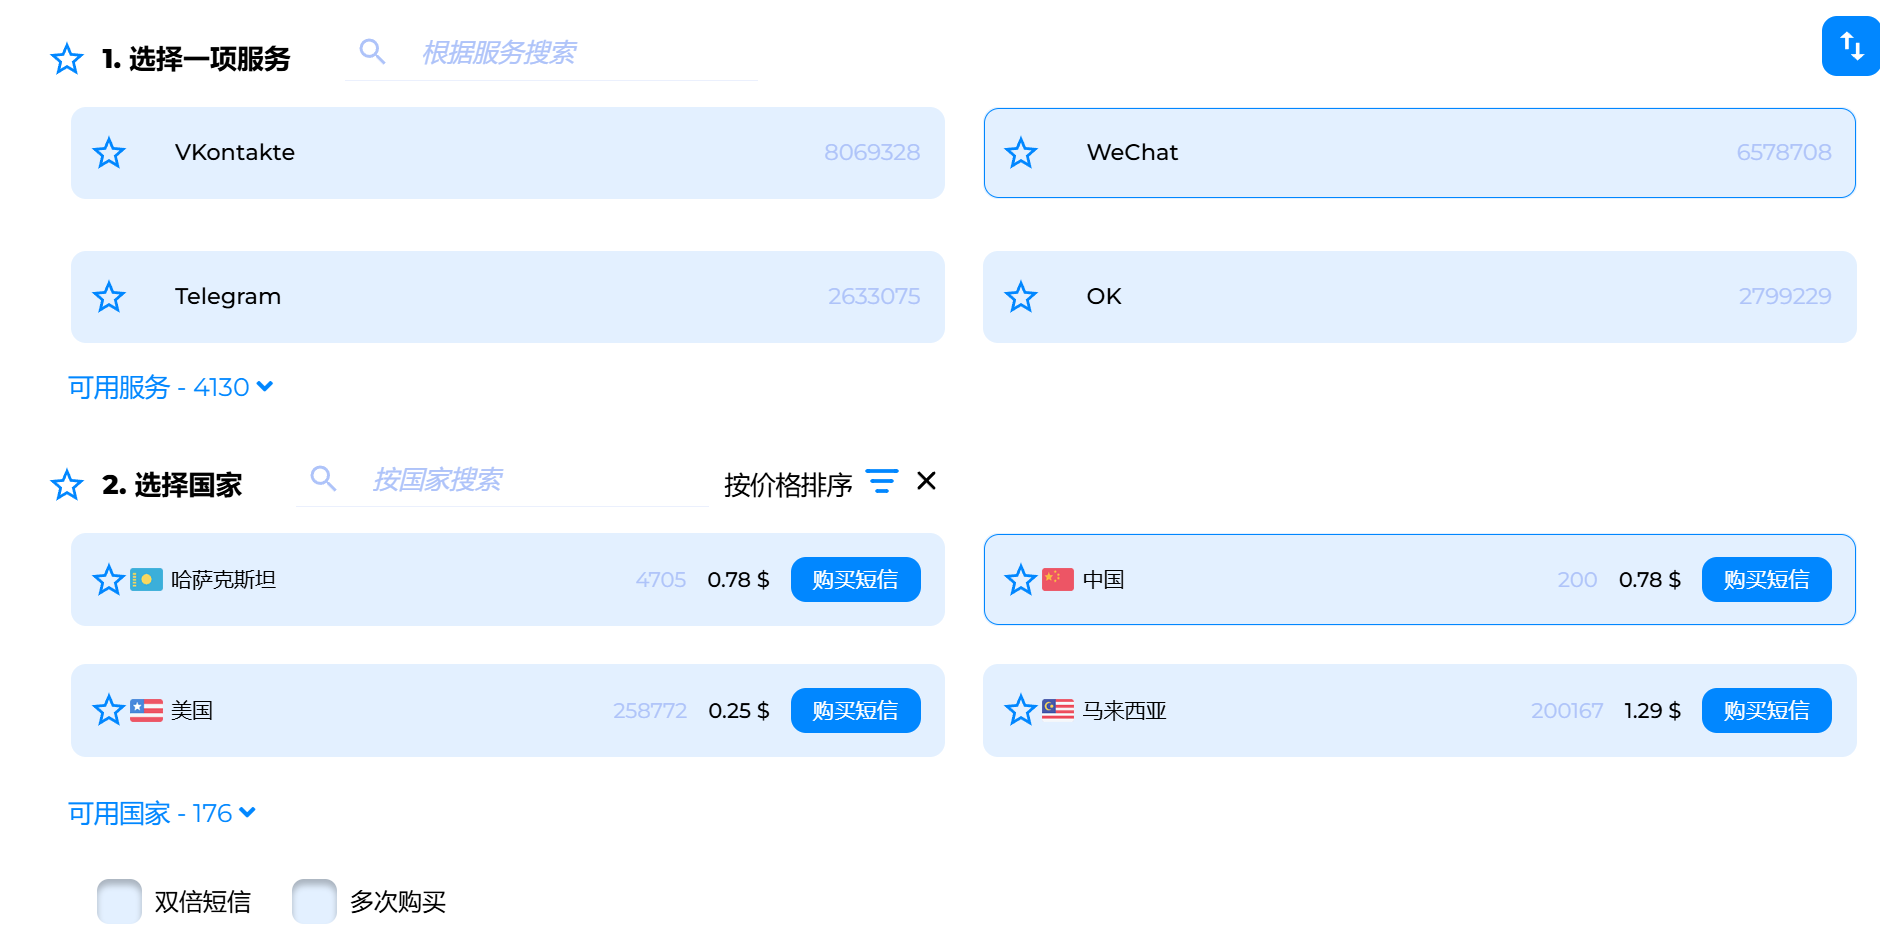
Task: Click the swap arrows button in the top corner
Action: pyautogui.click(x=1851, y=46)
